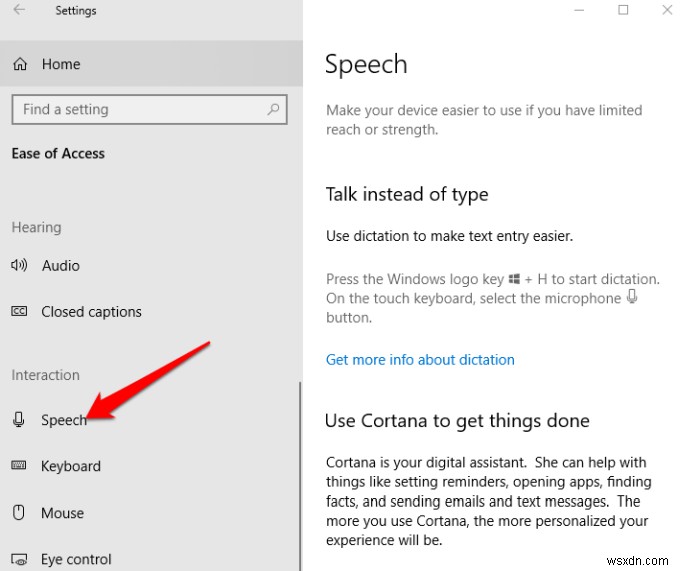Image resolution: width=680 pixels, height=571 pixels.
Task: Click the sidebar vertical scrollbar
Action: click(x=300, y=476)
